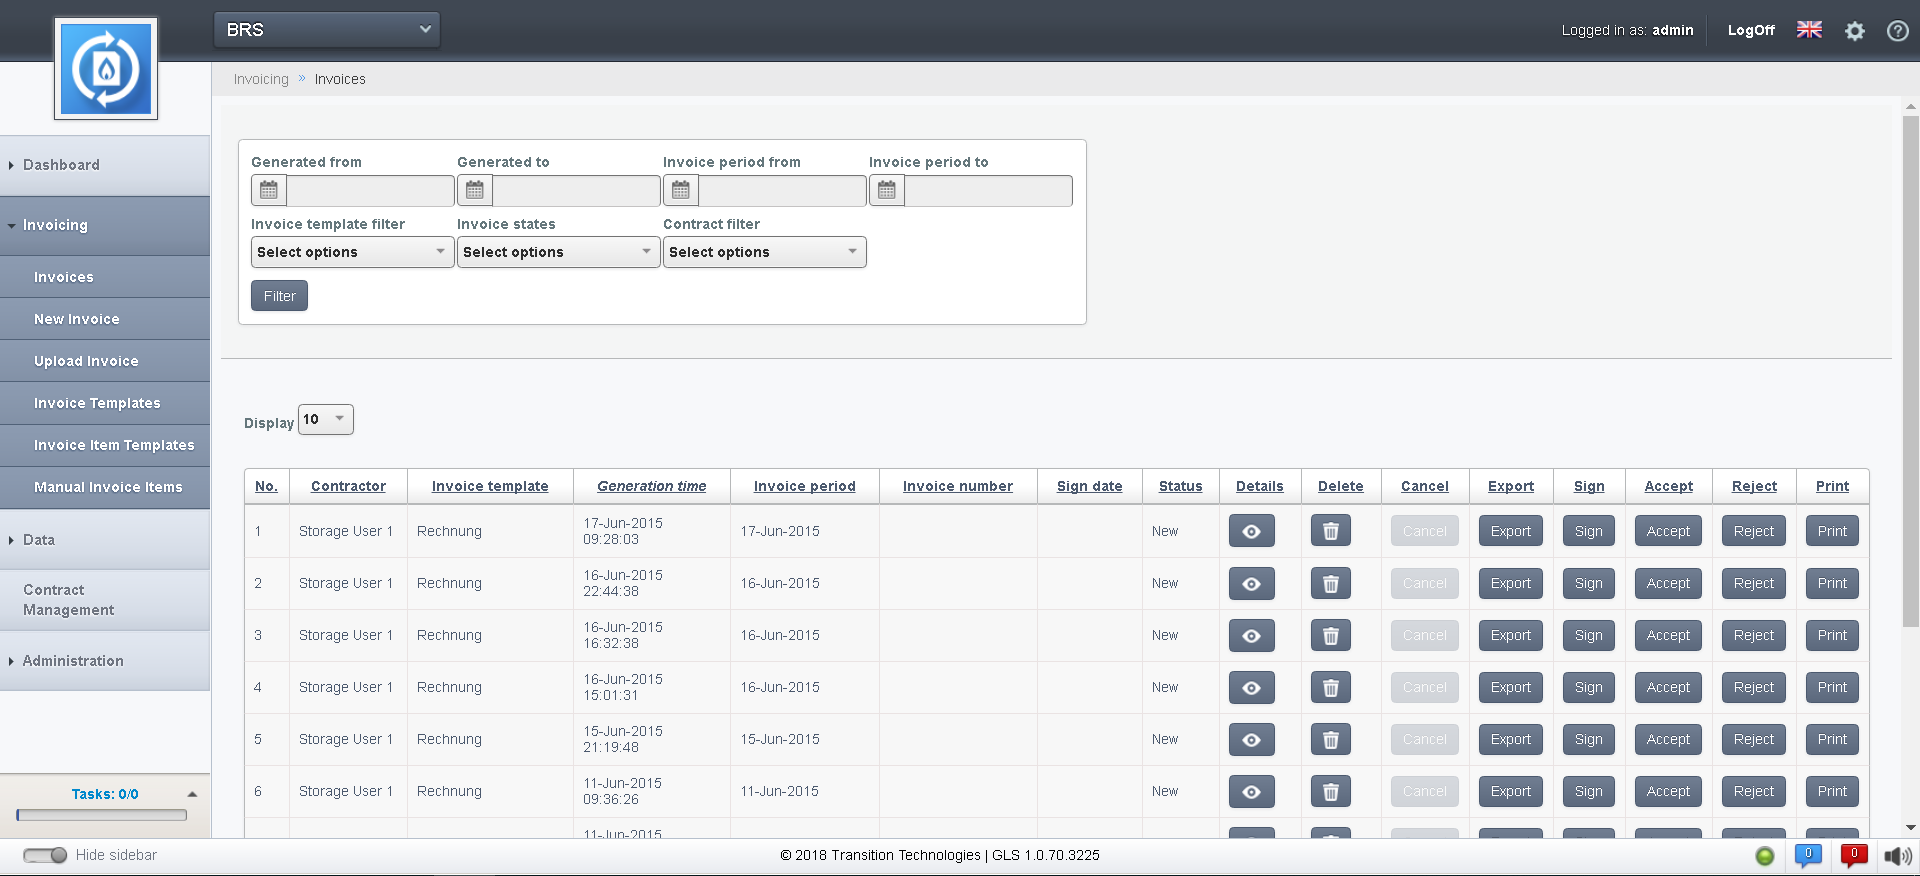
Task: View details eye icon for invoice 5
Action: (x=1251, y=740)
